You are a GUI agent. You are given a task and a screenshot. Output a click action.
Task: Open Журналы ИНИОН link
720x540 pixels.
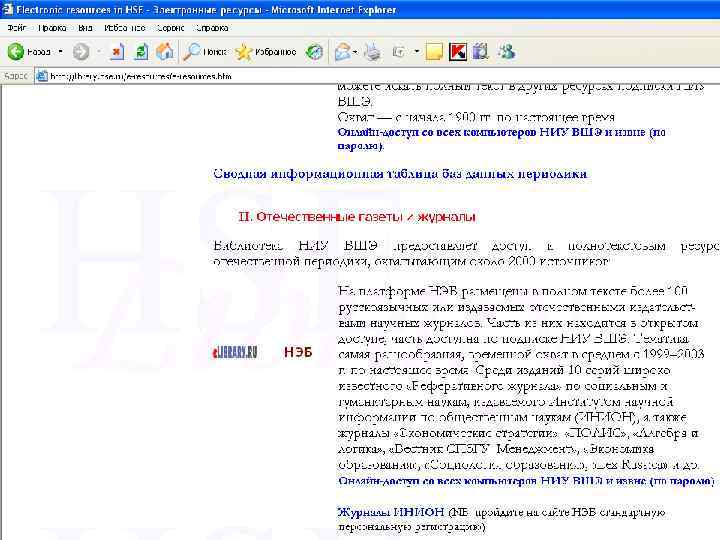pyautogui.click(x=391, y=512)
